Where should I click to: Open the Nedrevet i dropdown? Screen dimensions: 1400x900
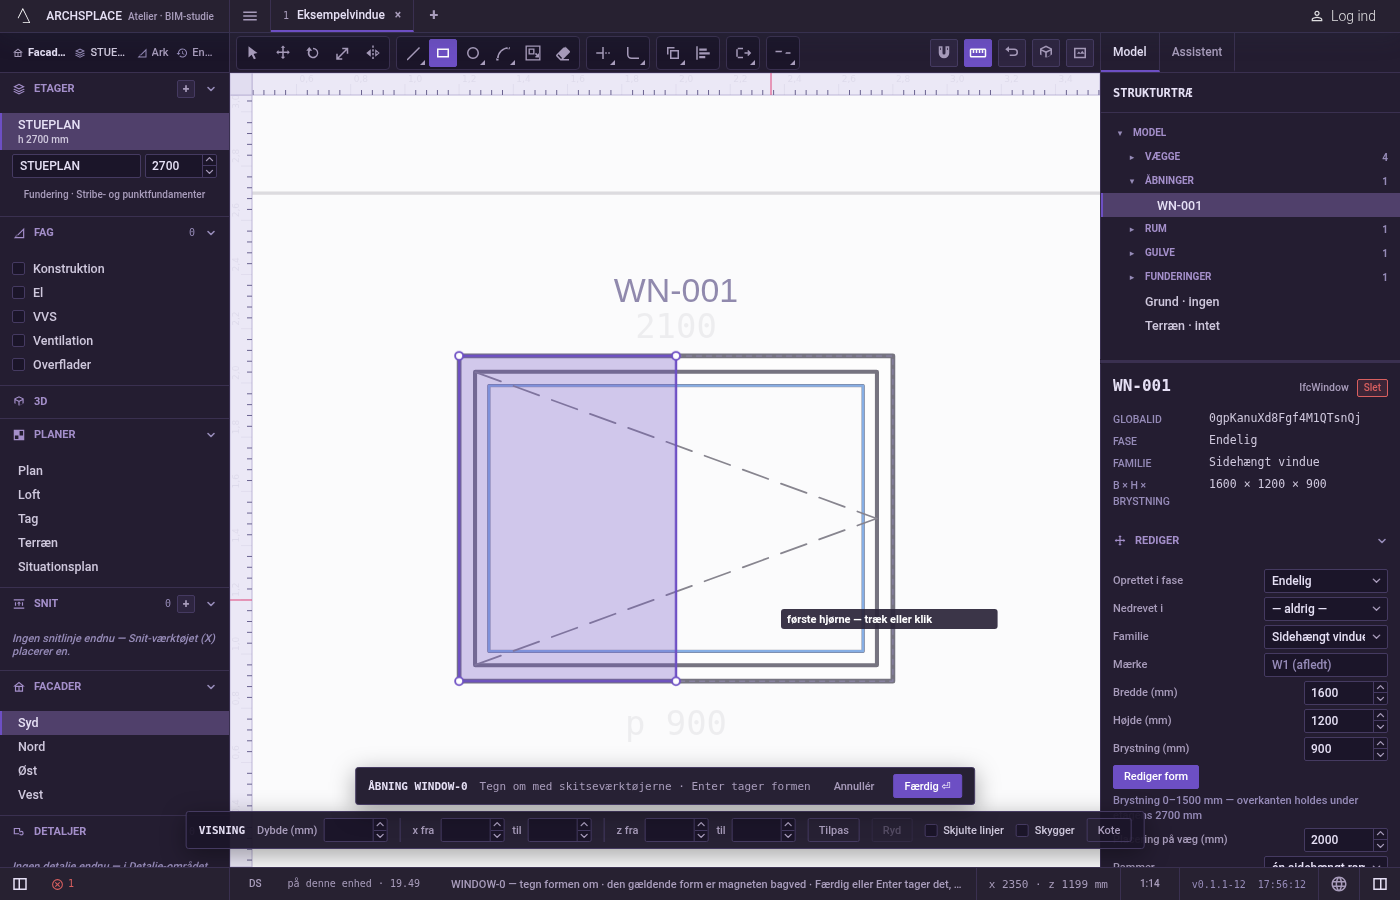pos(1326,609)
